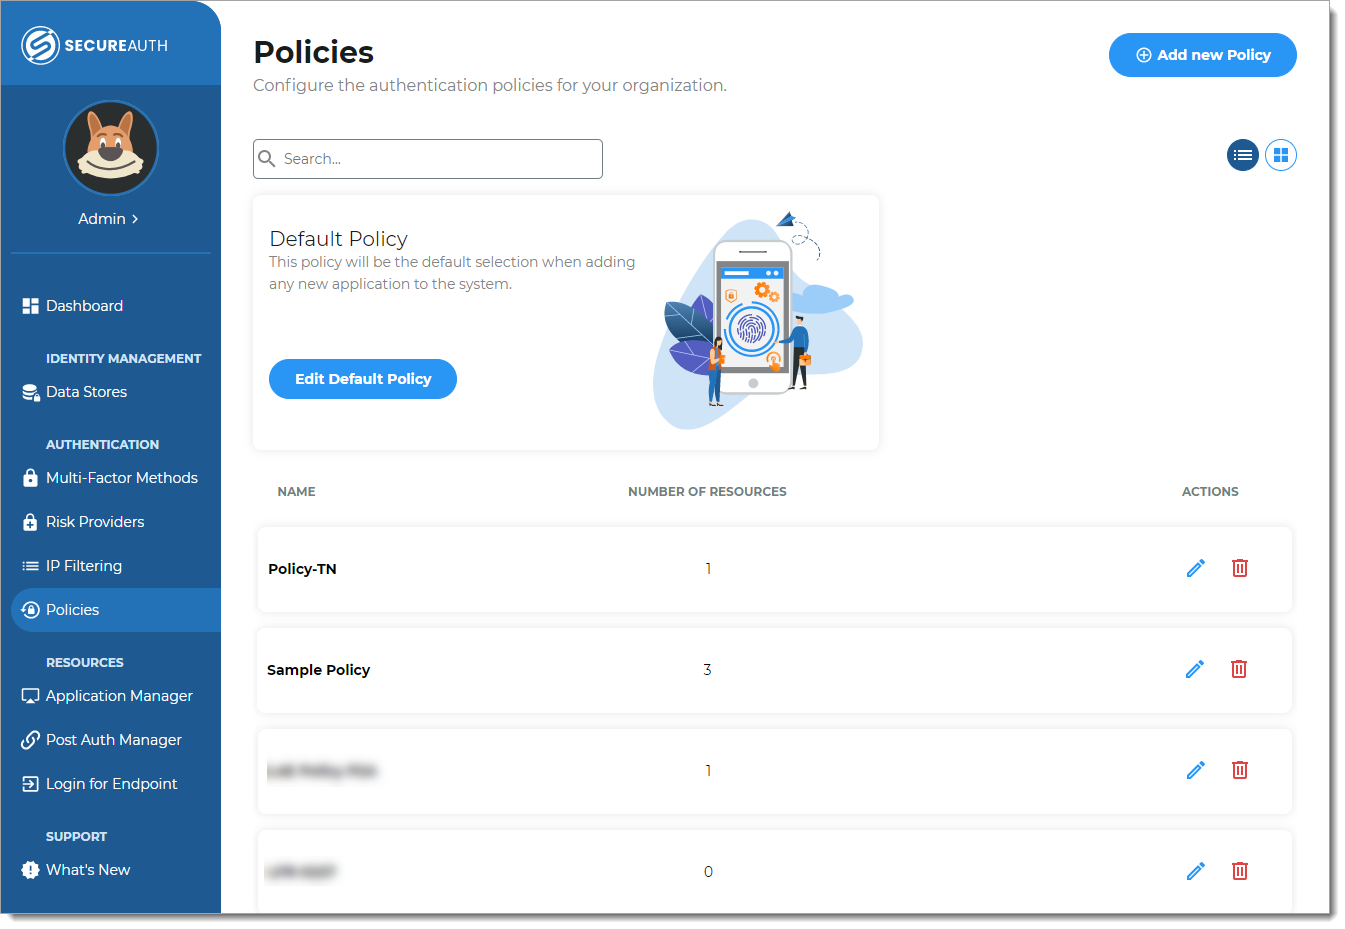This screenshot has height=929, width=1345.
Task: Click the Application Manager monitor icon
Action: [x=29, y=696]
